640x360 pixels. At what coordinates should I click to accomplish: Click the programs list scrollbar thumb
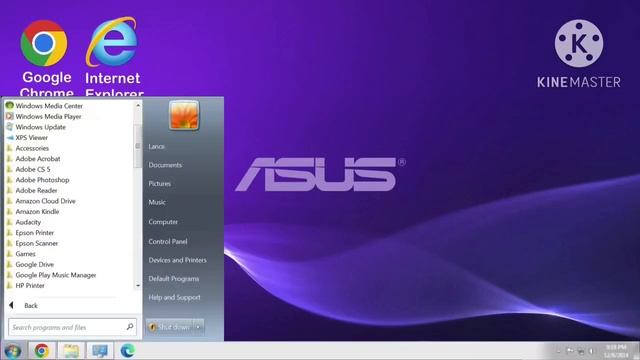click(x=138, y=146)
